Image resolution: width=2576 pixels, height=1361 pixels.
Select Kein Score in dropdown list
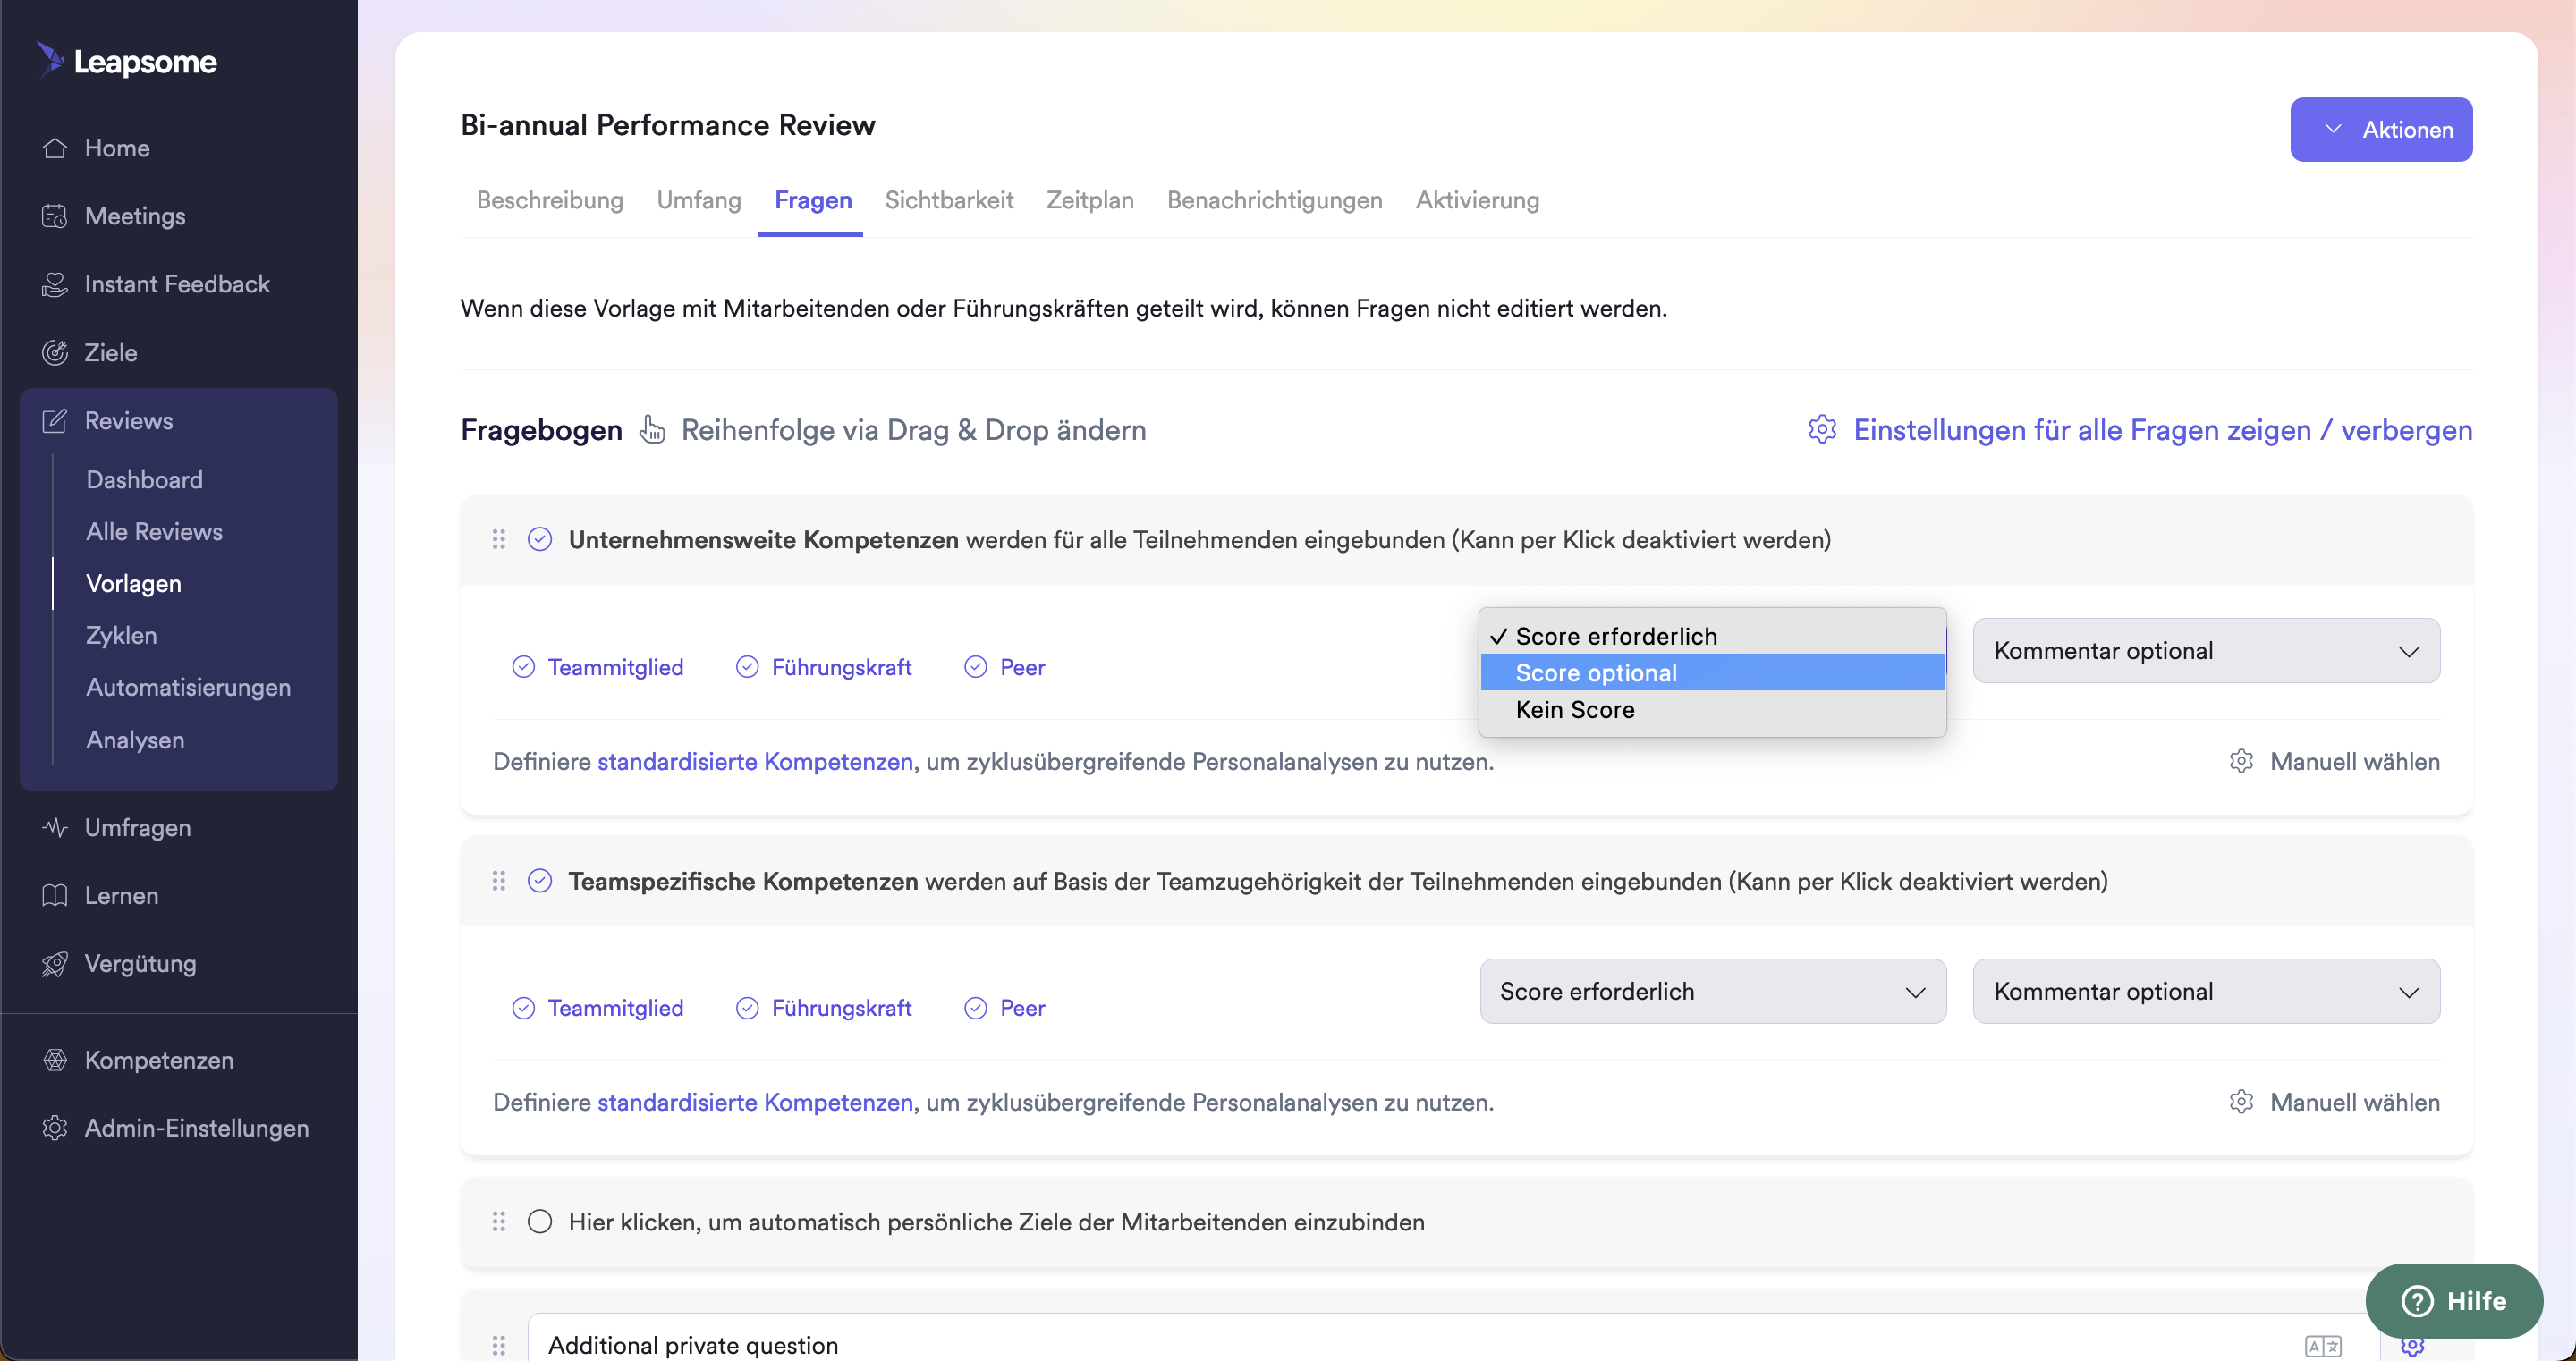(x=1712, y=709)
